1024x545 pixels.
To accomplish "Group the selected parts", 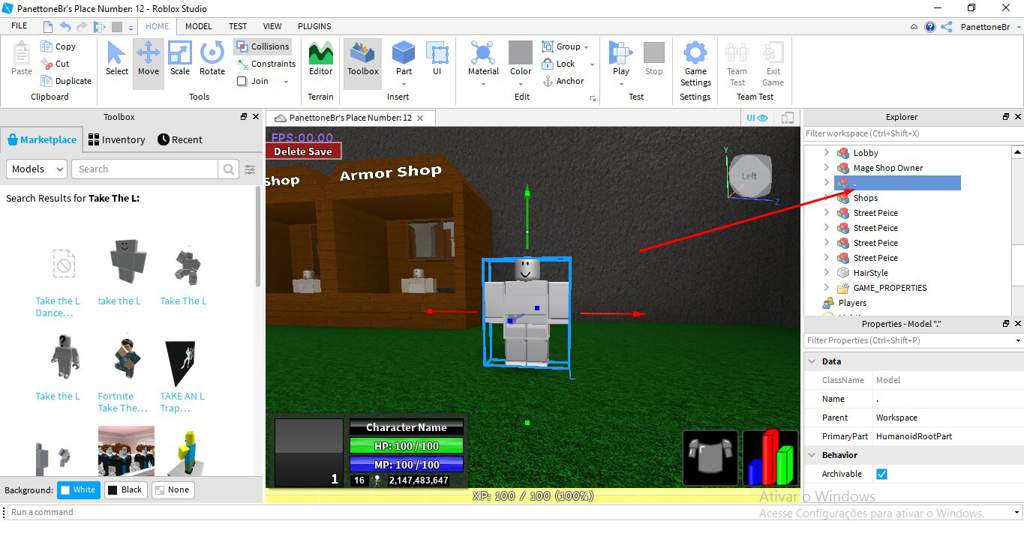I will (x=560, y=46).
